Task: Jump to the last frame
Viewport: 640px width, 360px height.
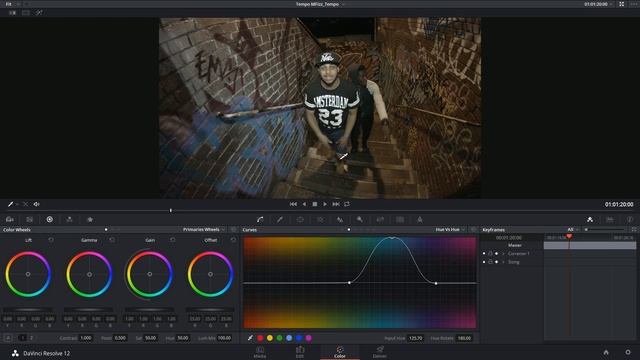Action: coord(336,204)
